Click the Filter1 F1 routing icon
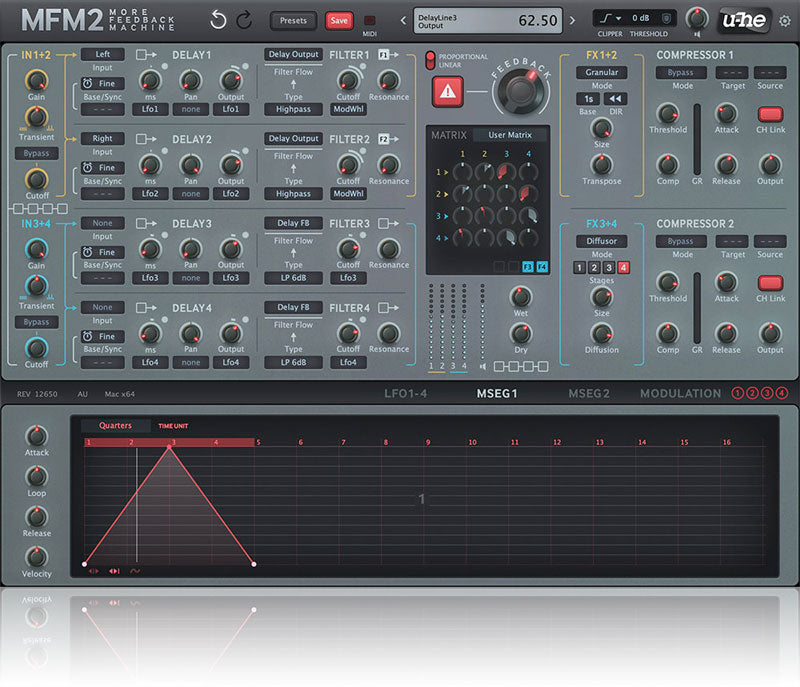 click(x=388, y=55)
